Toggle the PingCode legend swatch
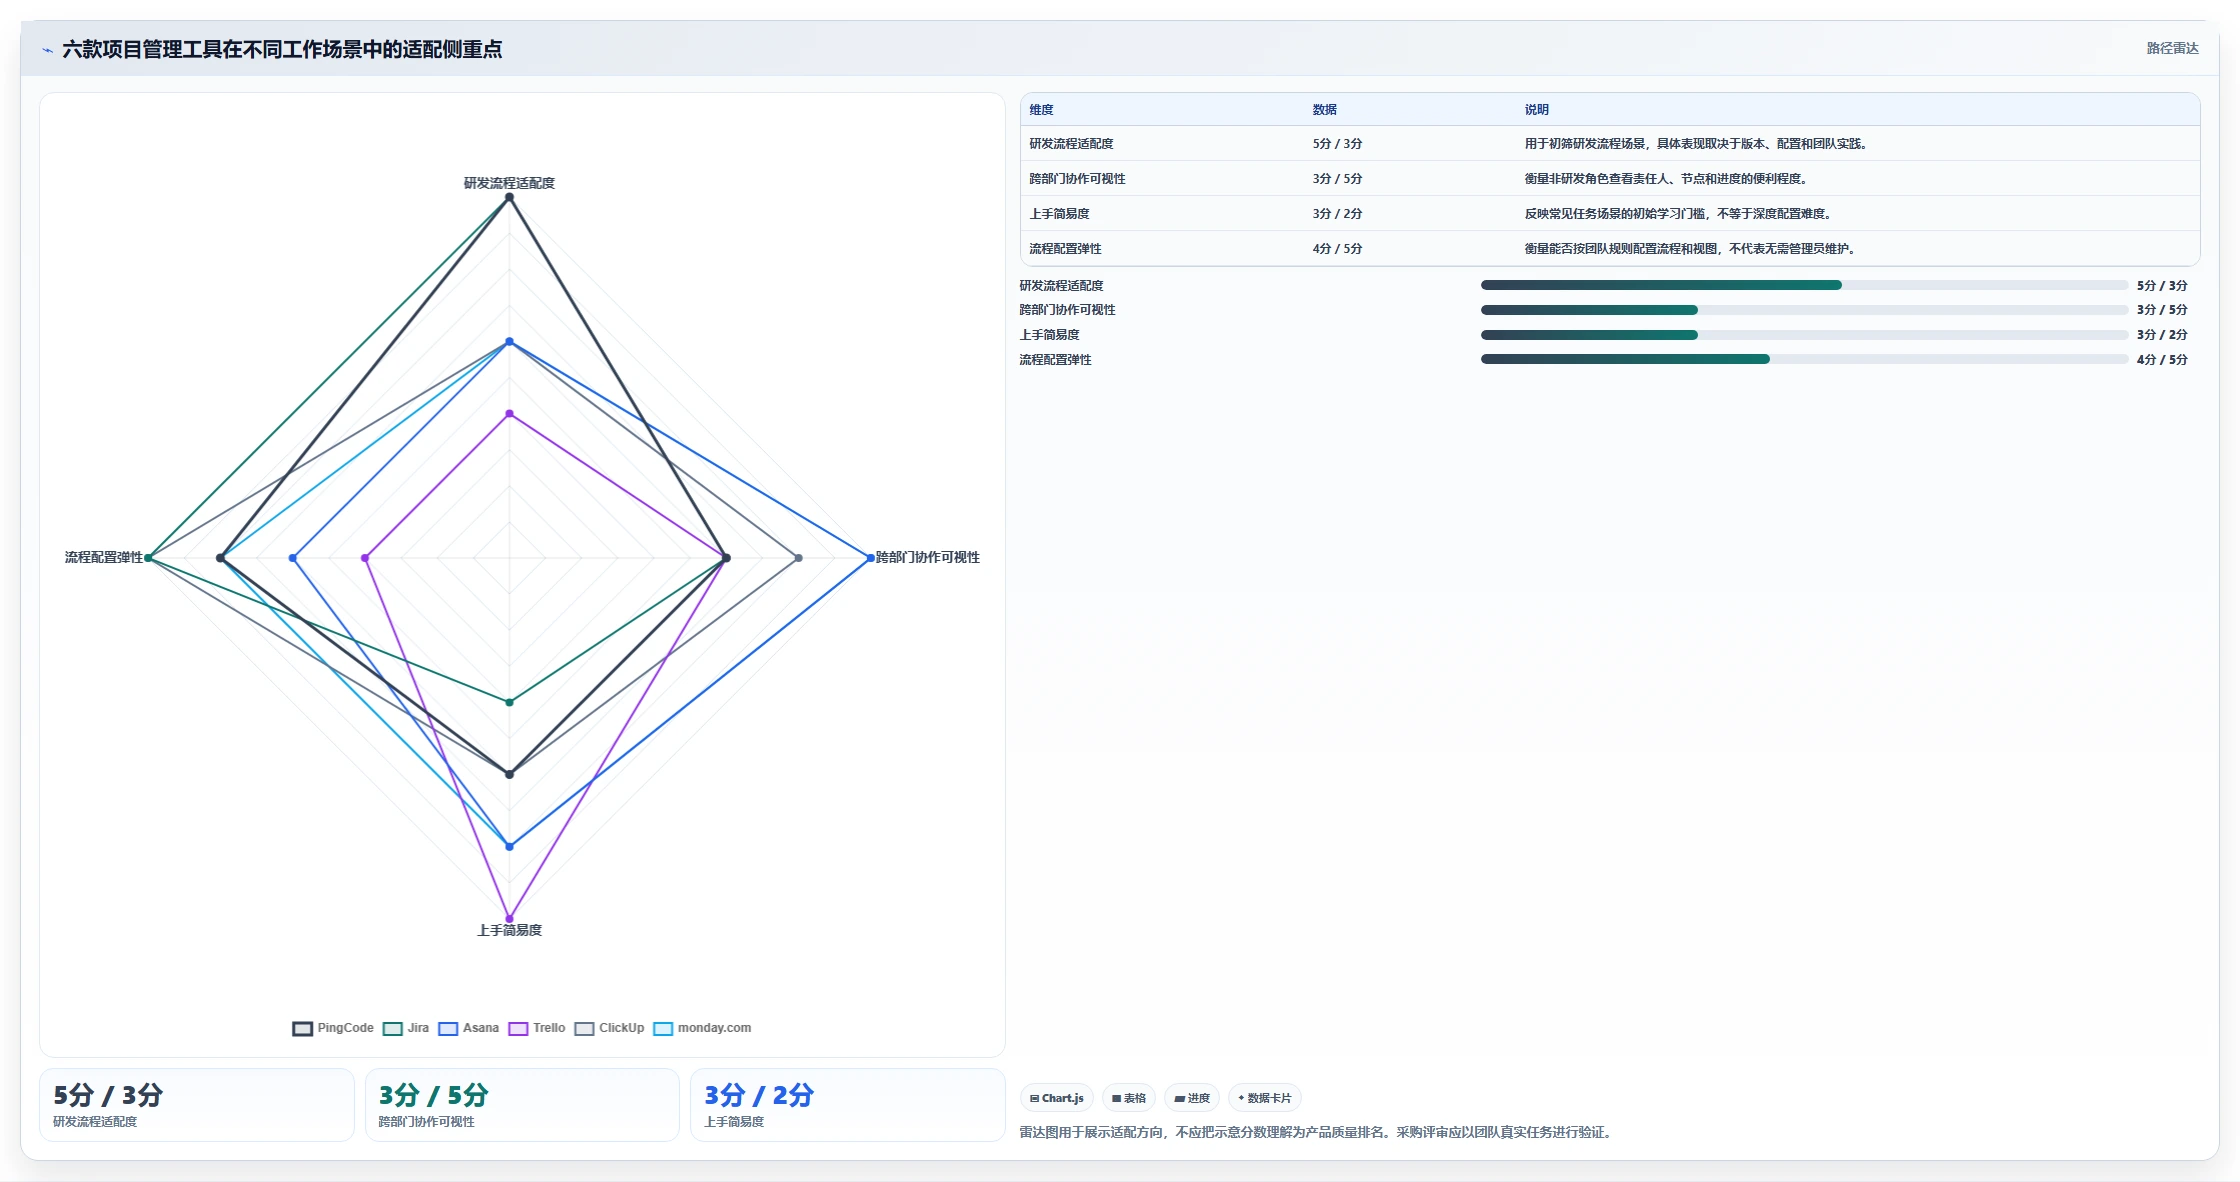Screen dimensions: 2240x1182 point(302,1028)
